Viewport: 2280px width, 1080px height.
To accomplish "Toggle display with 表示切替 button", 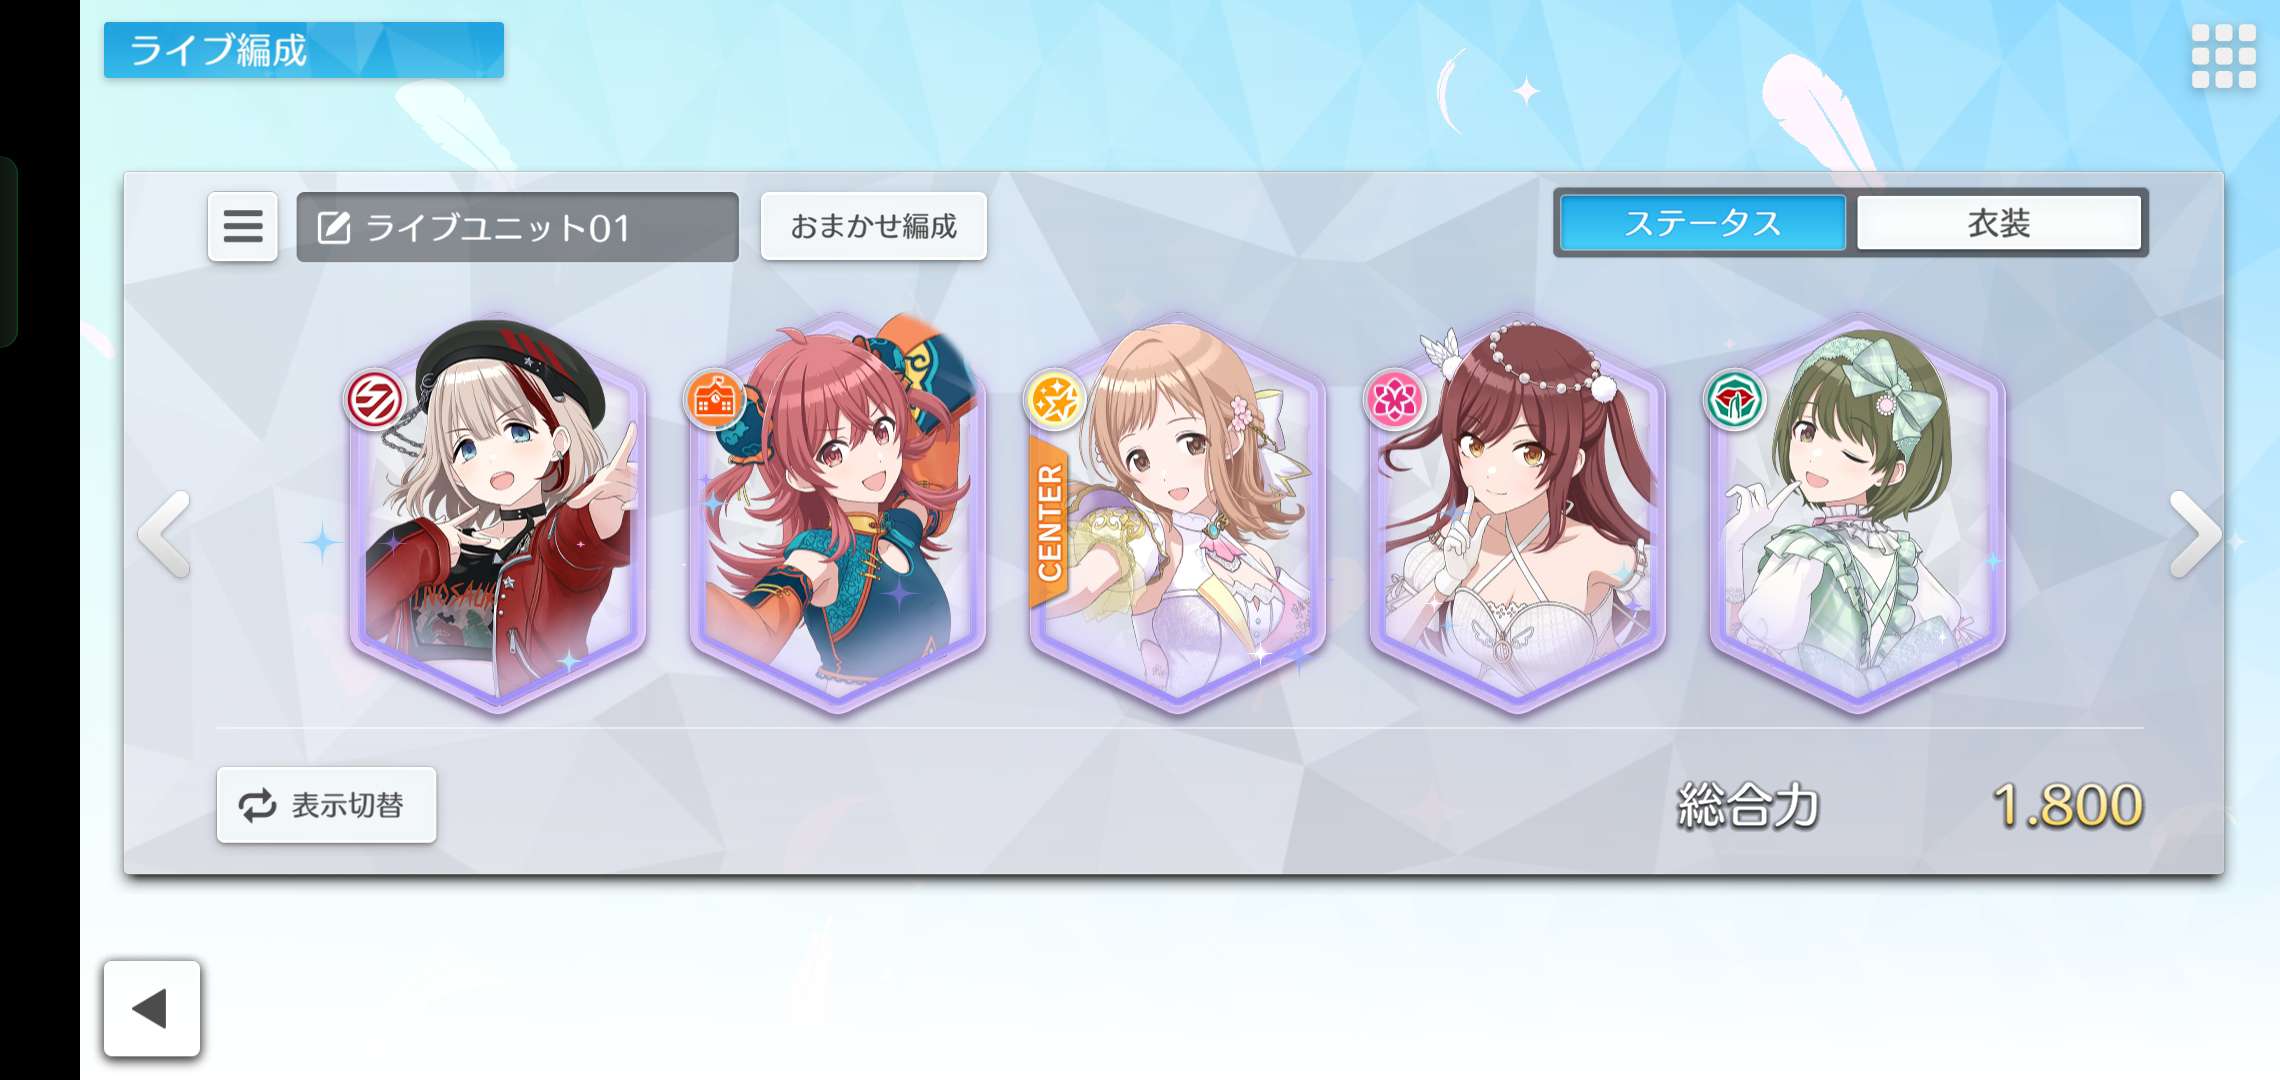I will click(326, 805).
